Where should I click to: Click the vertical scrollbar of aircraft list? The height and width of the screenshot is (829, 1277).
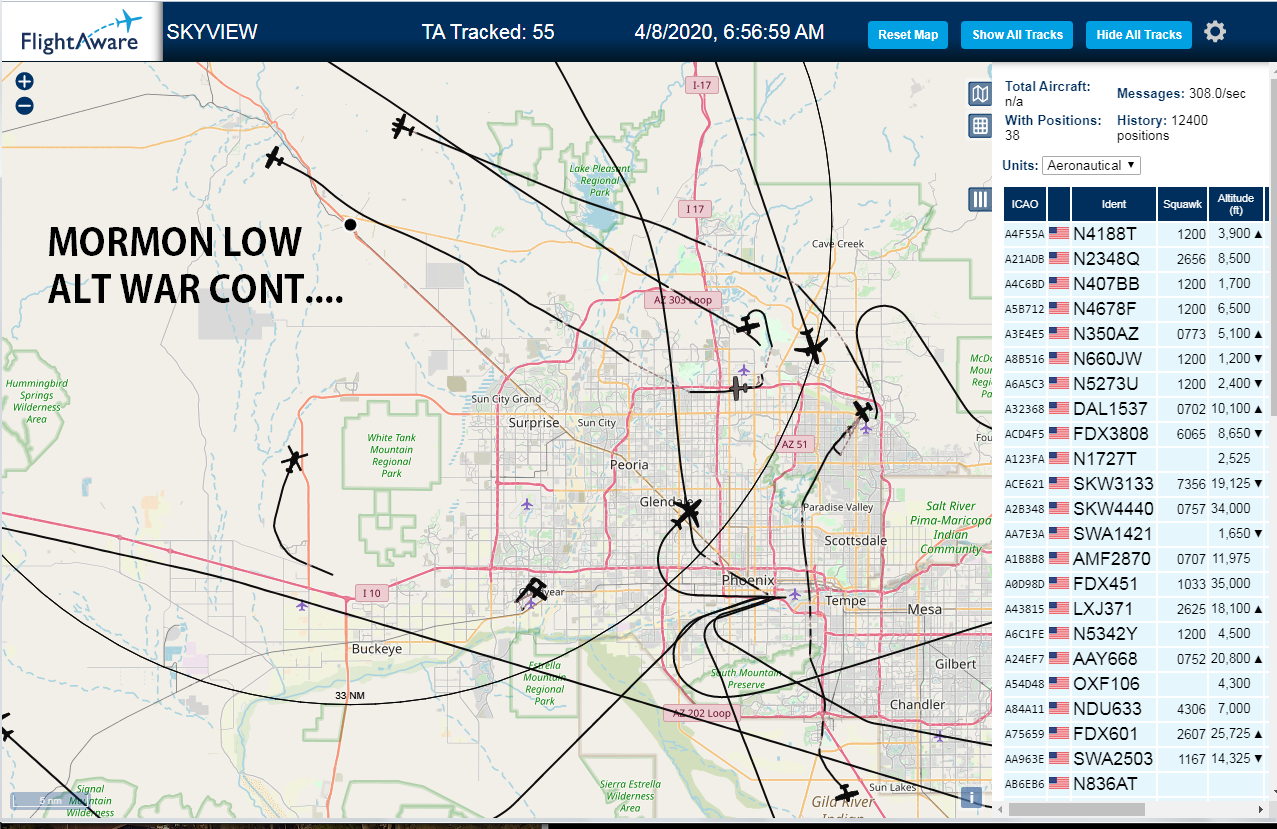tap(1272, 245)
